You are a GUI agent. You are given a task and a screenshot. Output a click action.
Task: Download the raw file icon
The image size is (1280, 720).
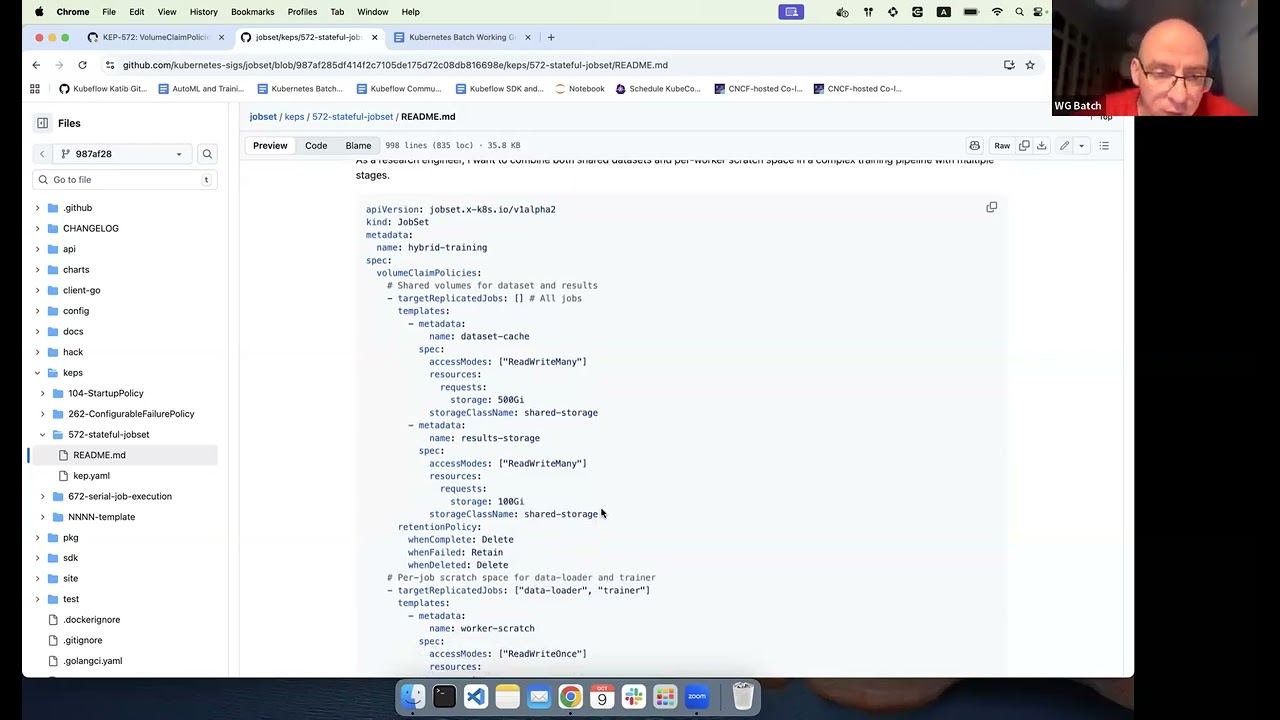(x=1041, y=146)
